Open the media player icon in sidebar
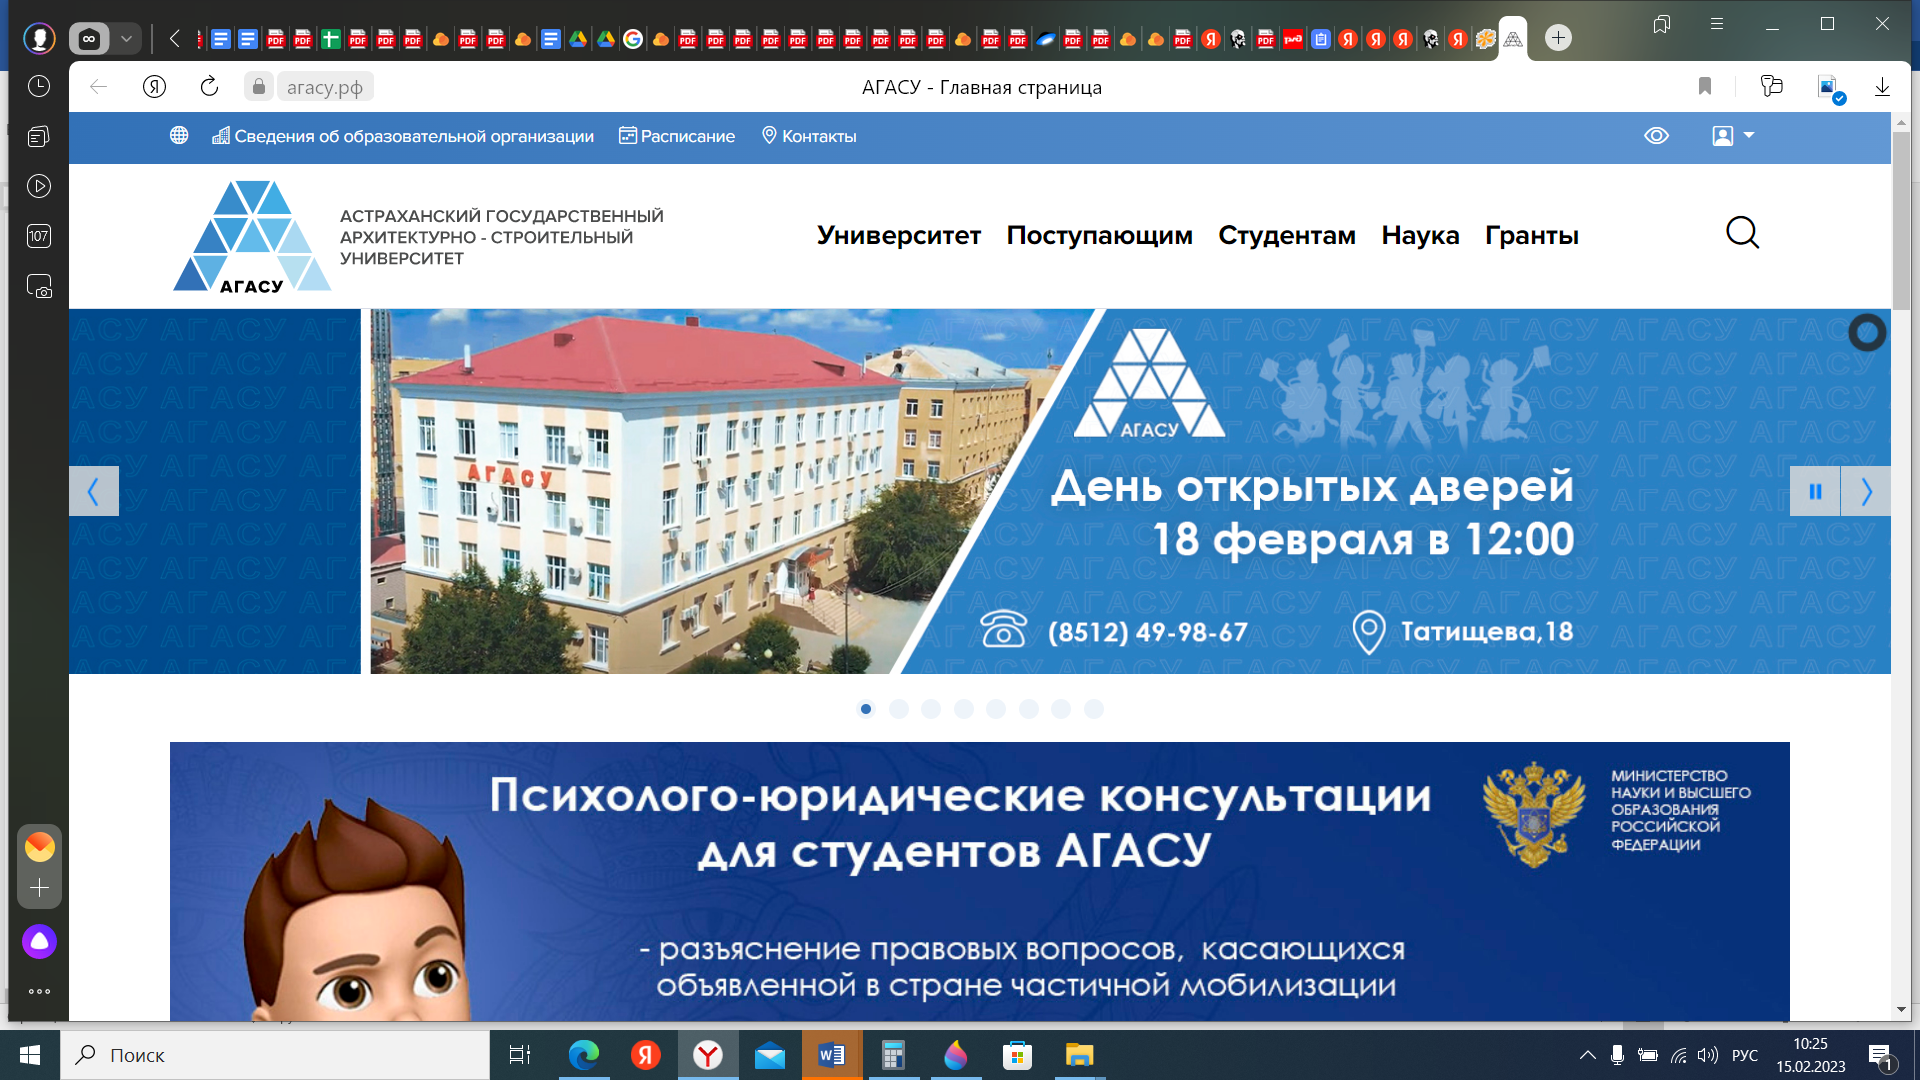The image size is (1920, 1080). [x=39, y=186]
